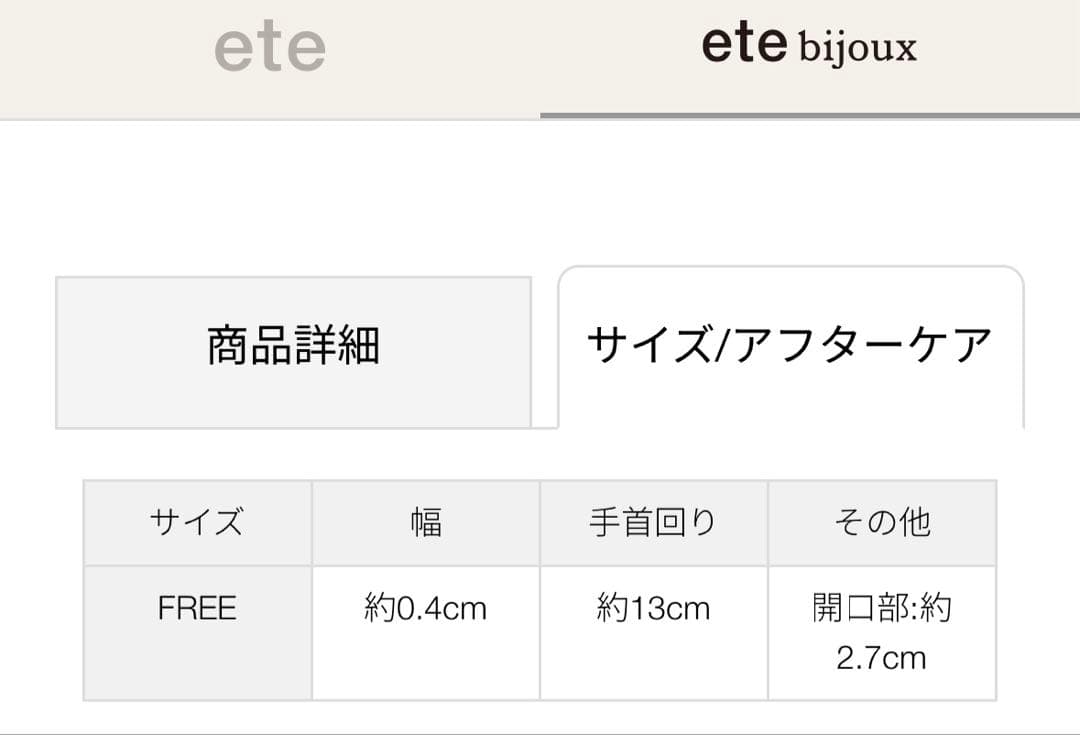The width and height of the screenshot is (1080, 735).
Task: Select the FREE size cell
Action: [196, 607]
